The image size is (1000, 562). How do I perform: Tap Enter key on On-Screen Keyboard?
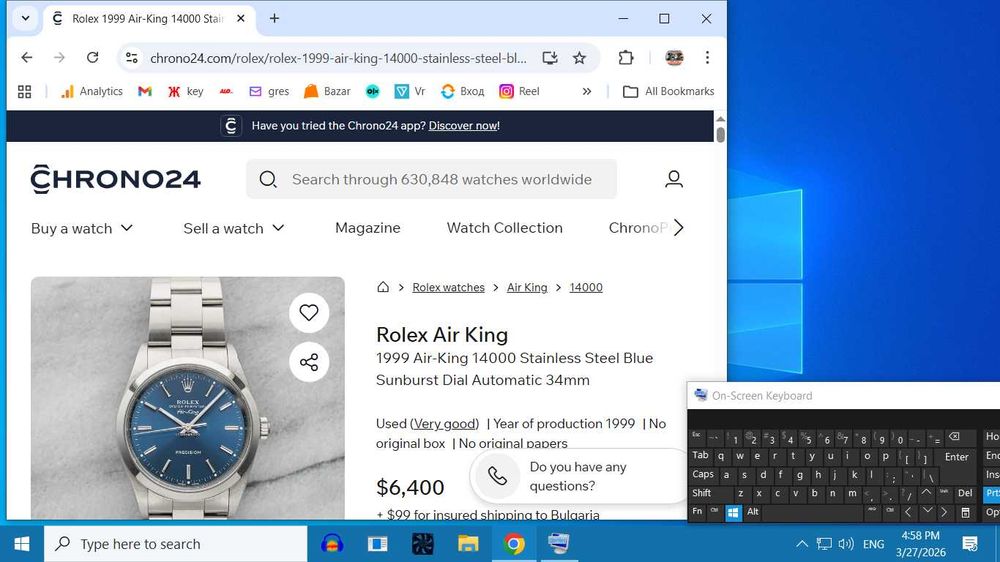coord(956,457)
